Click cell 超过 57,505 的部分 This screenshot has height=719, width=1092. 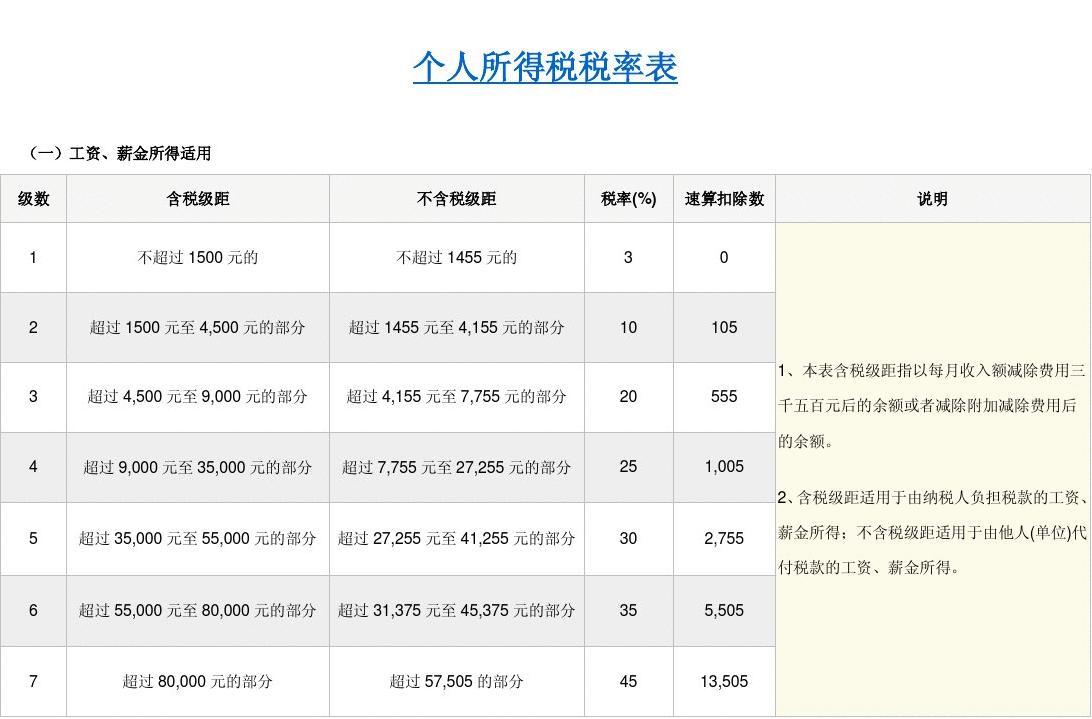457,681
